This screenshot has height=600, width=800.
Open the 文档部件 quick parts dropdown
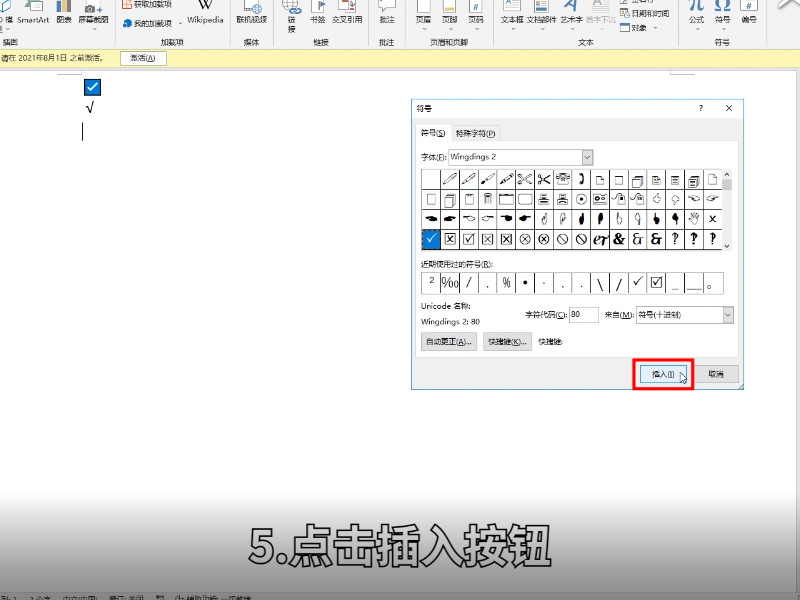point(541,29)
